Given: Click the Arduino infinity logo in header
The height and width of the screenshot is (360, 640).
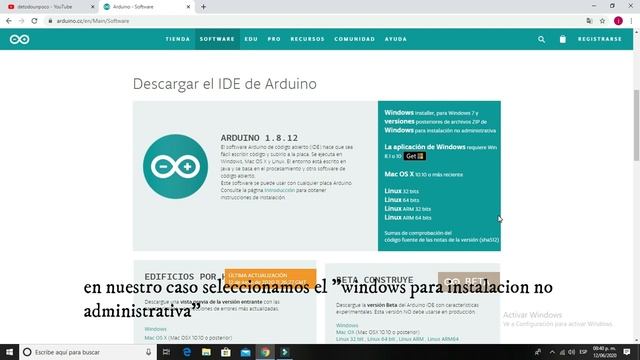Looking at the screenshot, I should pos(20,39).
